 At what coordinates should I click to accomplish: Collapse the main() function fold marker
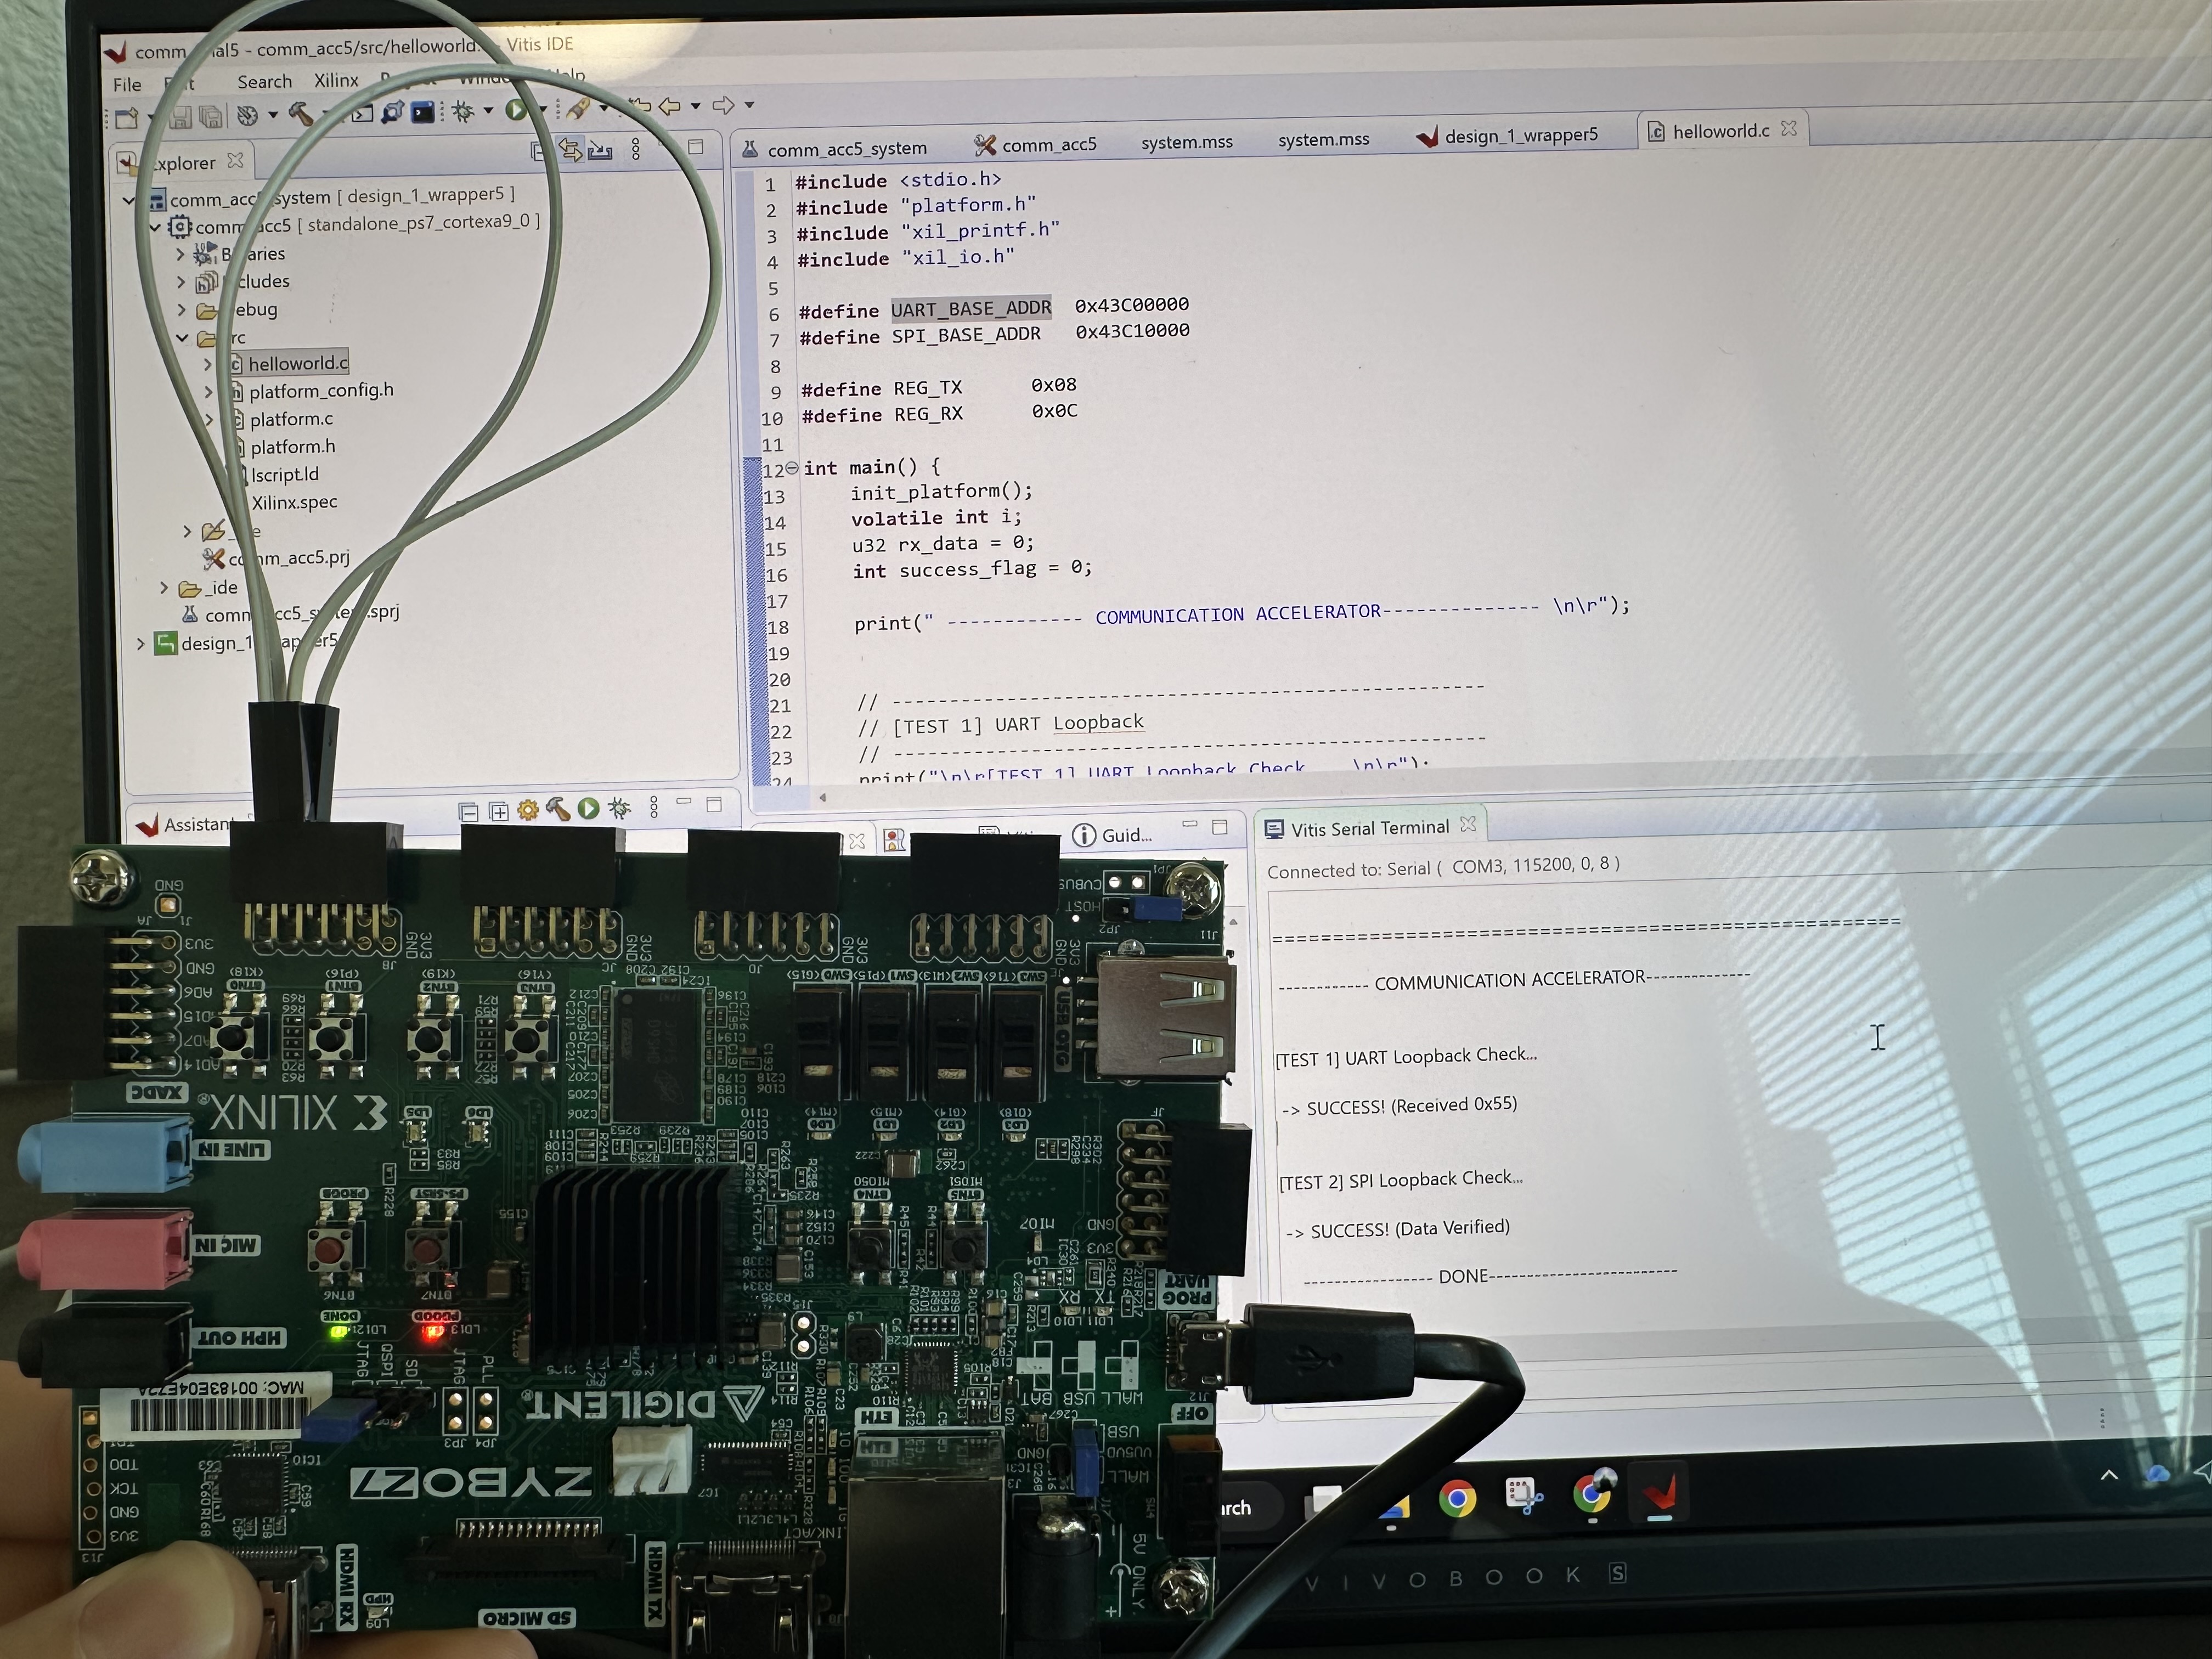[792, 468]
